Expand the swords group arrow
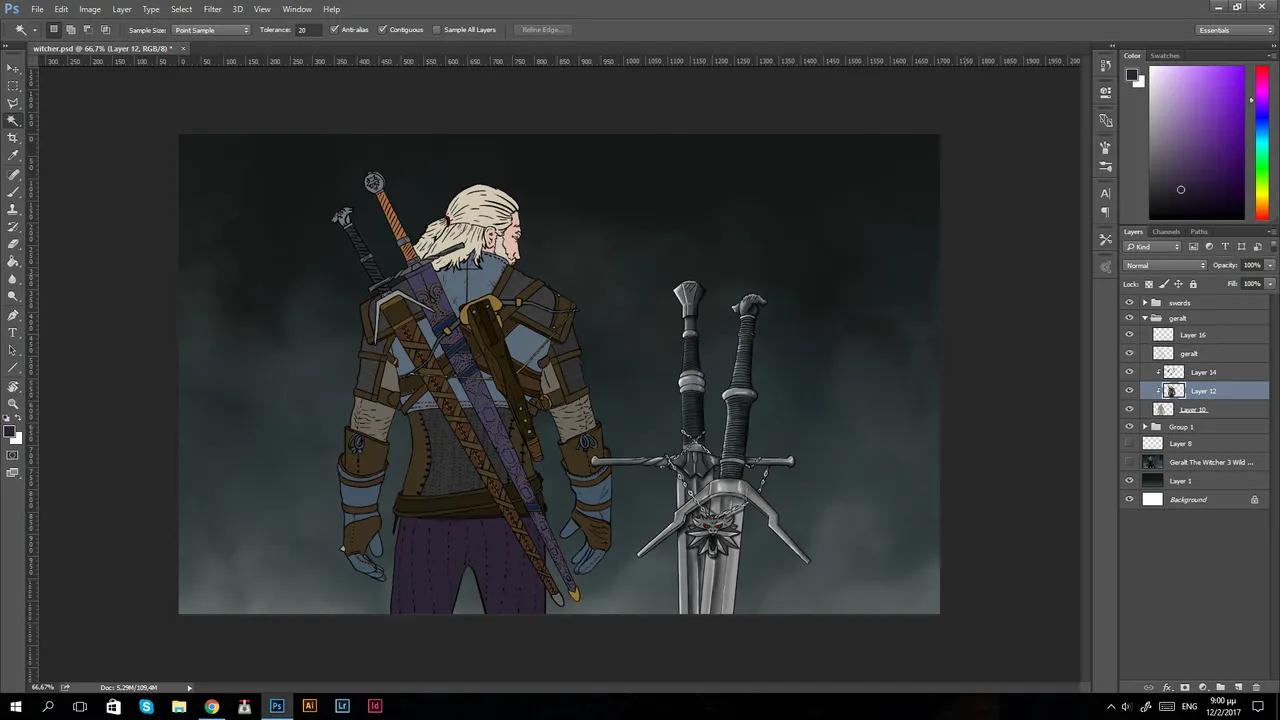Screen dimensions: 1280x720 1145,302
